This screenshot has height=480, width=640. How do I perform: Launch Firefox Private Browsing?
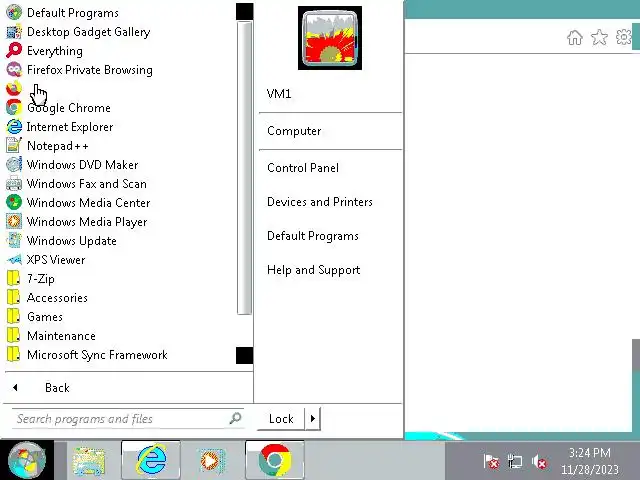point(79,70)
